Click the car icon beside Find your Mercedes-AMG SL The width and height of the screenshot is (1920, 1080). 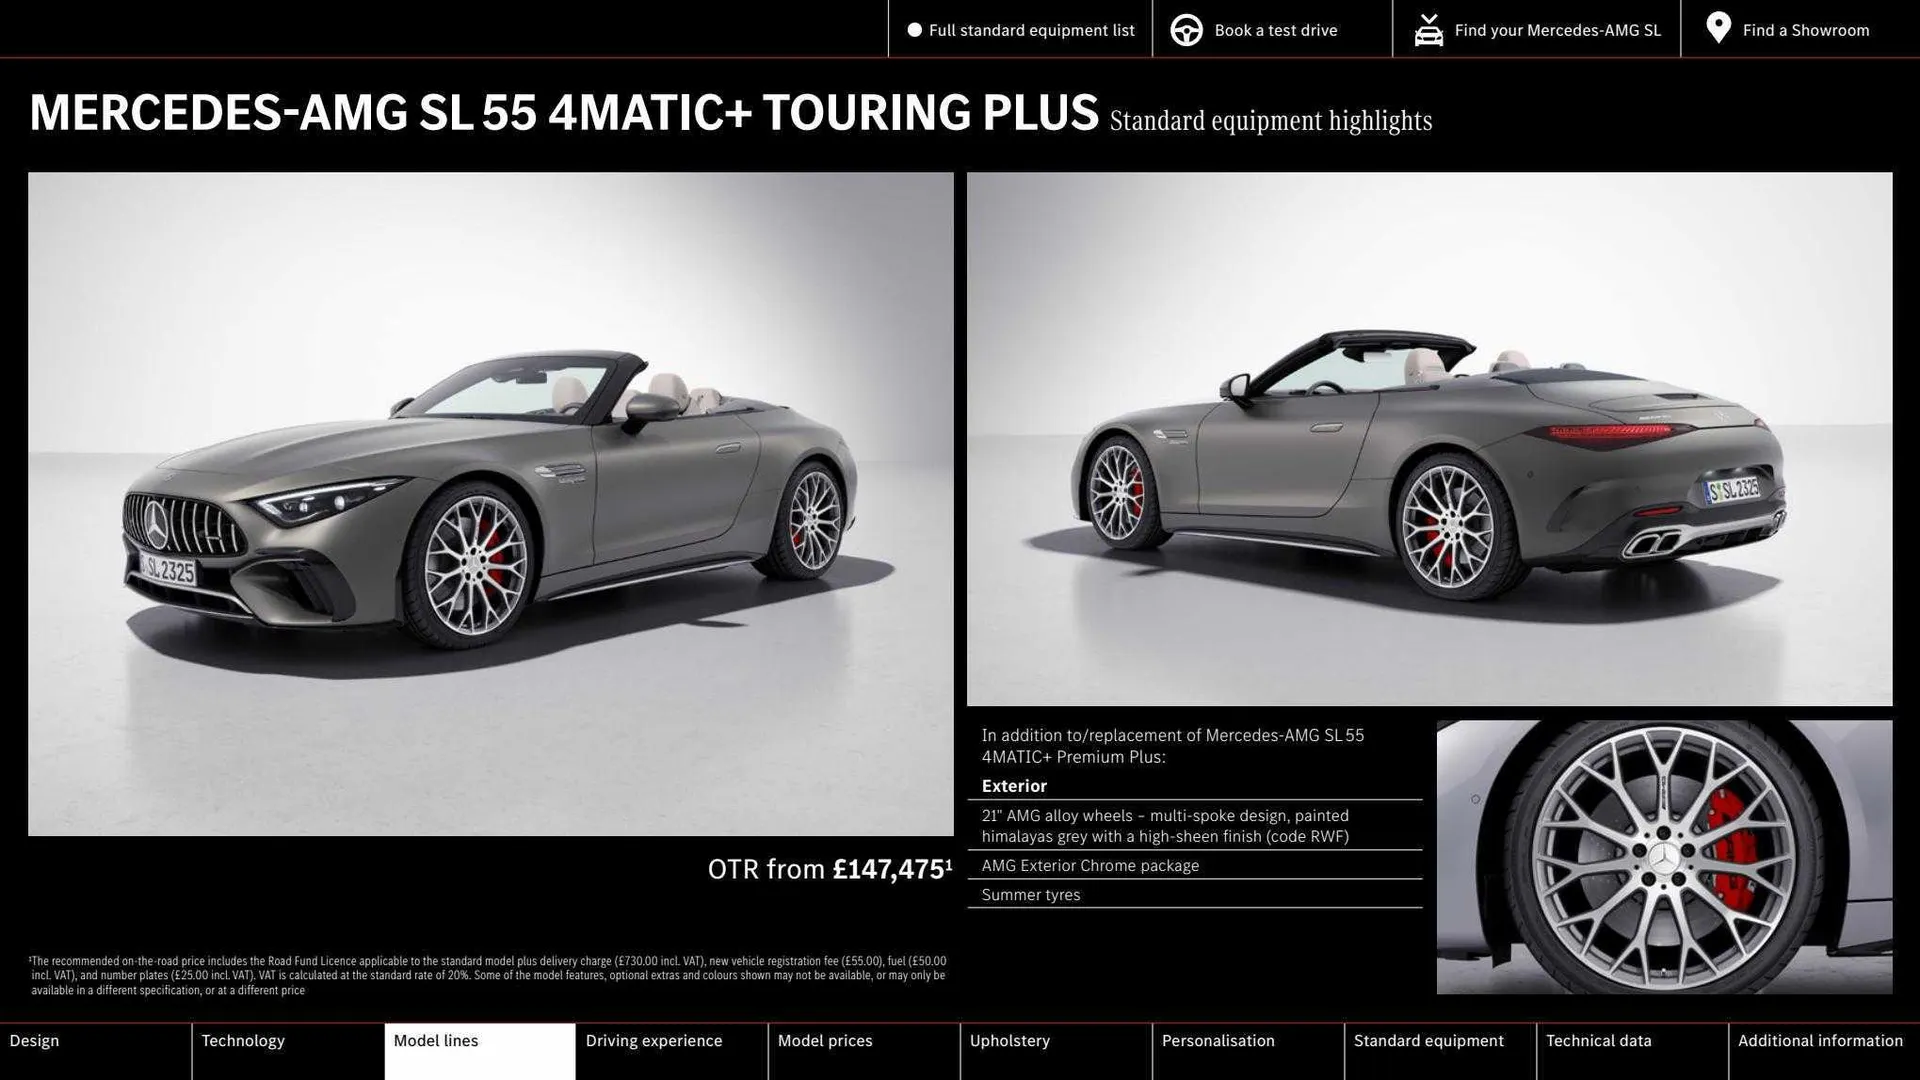click(x=1428, y=29)
